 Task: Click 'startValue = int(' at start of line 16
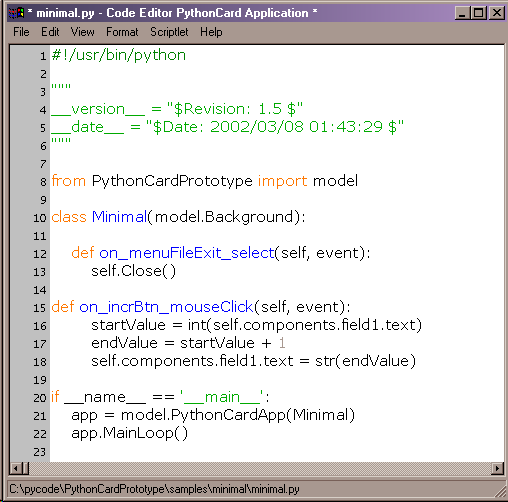coord(151,325)
